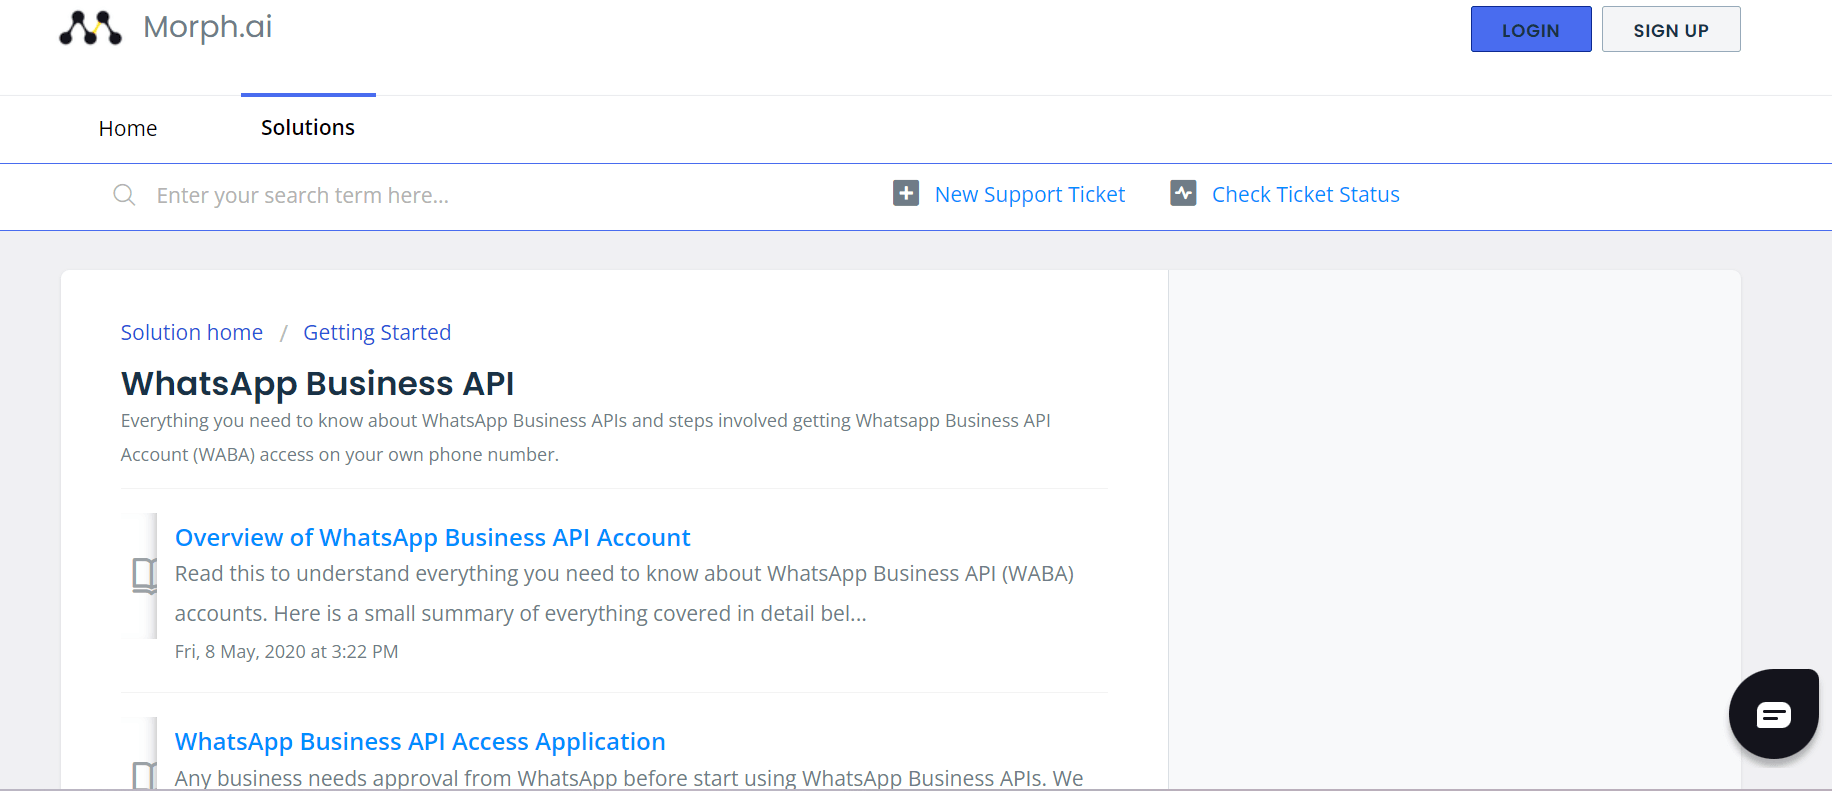
Task: Click the WhatsApp Business API heading
Action: [x=318, y=383]
